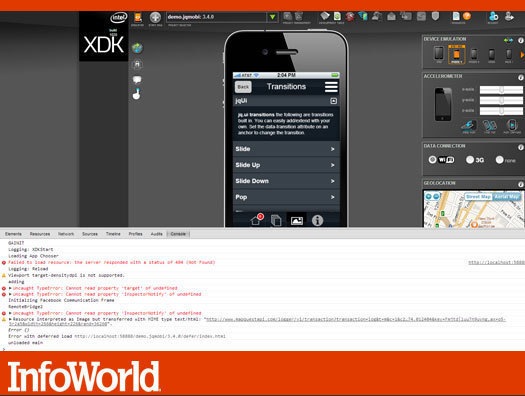Screen dimensions: 525x396
Task: Open the hamburger menu in the phone header
Action: click(331, 87)
